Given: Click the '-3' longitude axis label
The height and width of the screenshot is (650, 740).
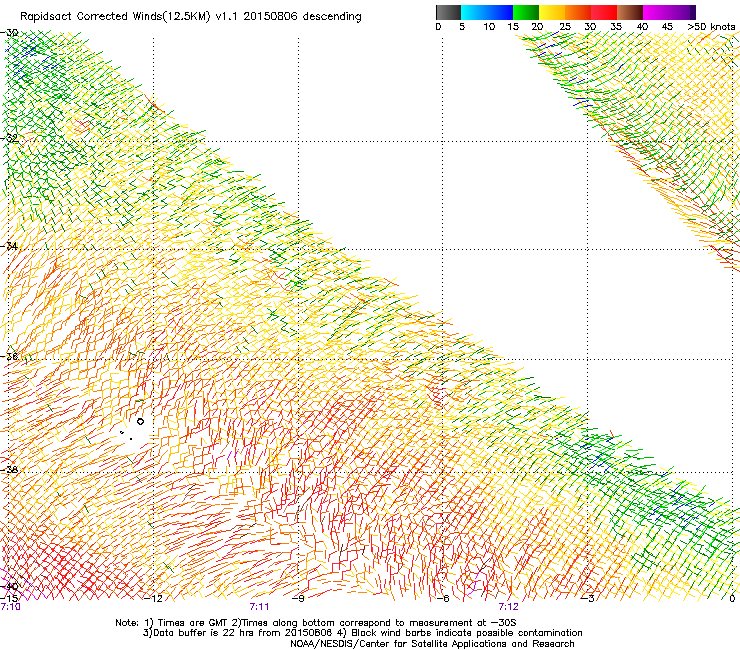Looking at the screenshot, I should click(587, 599).
